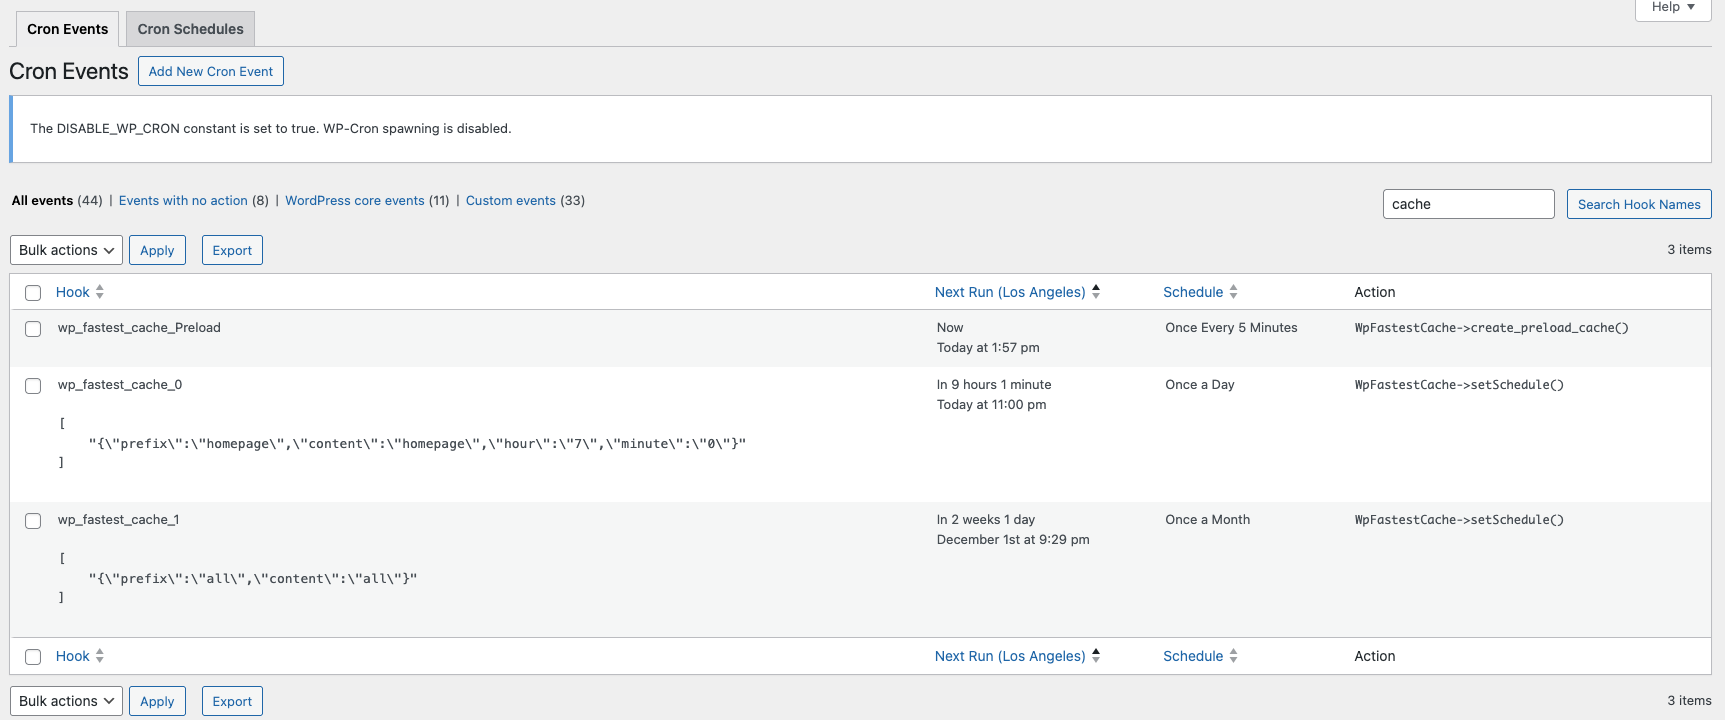The image size is (1725, 720).
Task: Click the create_preload_cache() action text
Action: 1492,327
